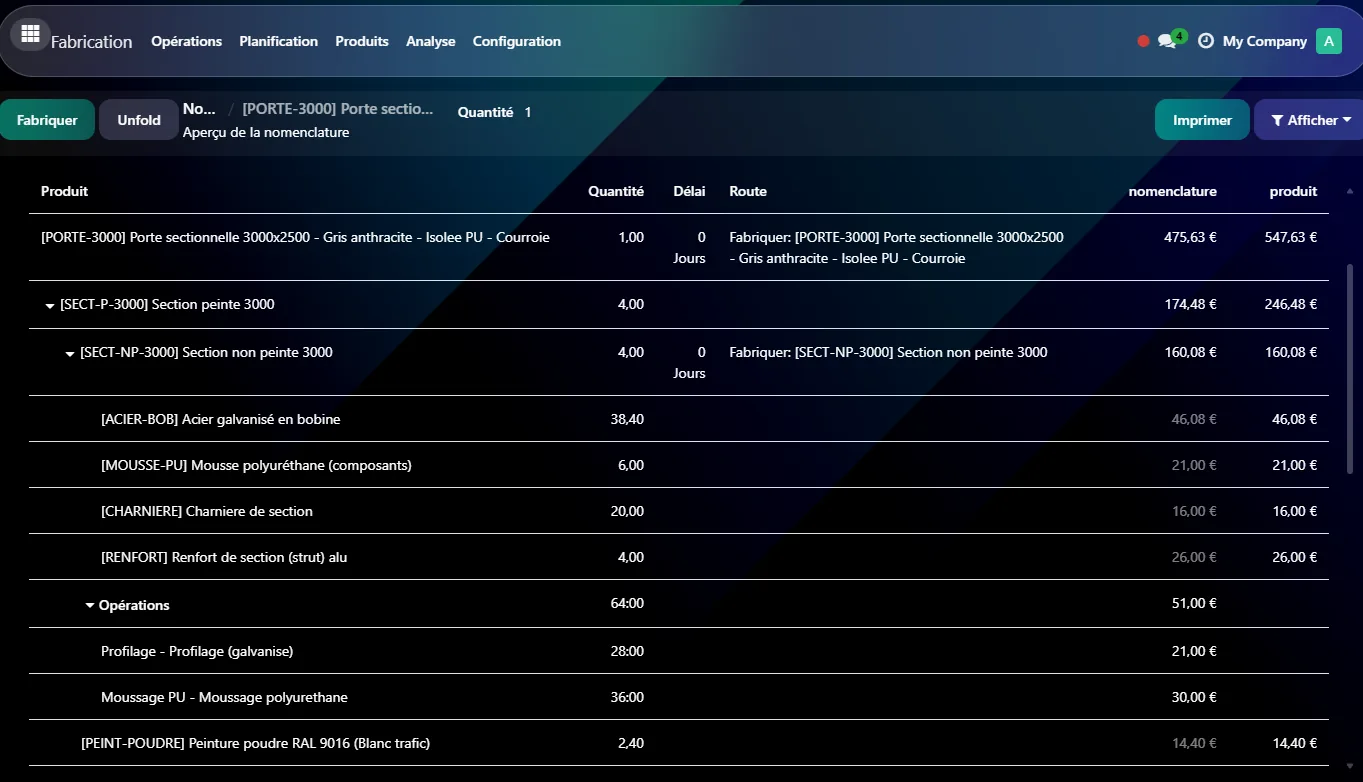Open the Fabriquer SECT-NP-3000 route link
Image resolution: width=1363 pixels, height=782 pixels.
(x=889, y=352)
